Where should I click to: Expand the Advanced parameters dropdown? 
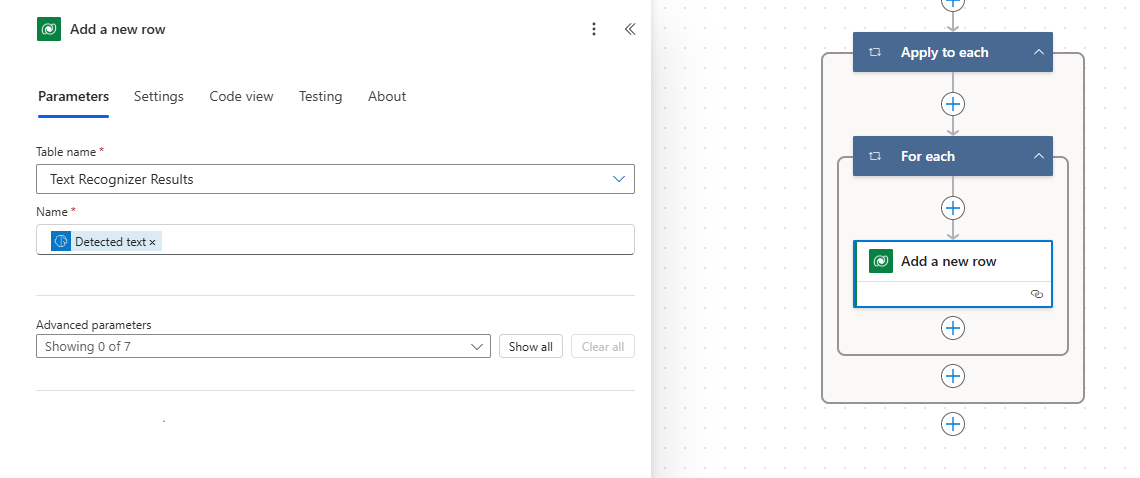(x=263, y=346)
